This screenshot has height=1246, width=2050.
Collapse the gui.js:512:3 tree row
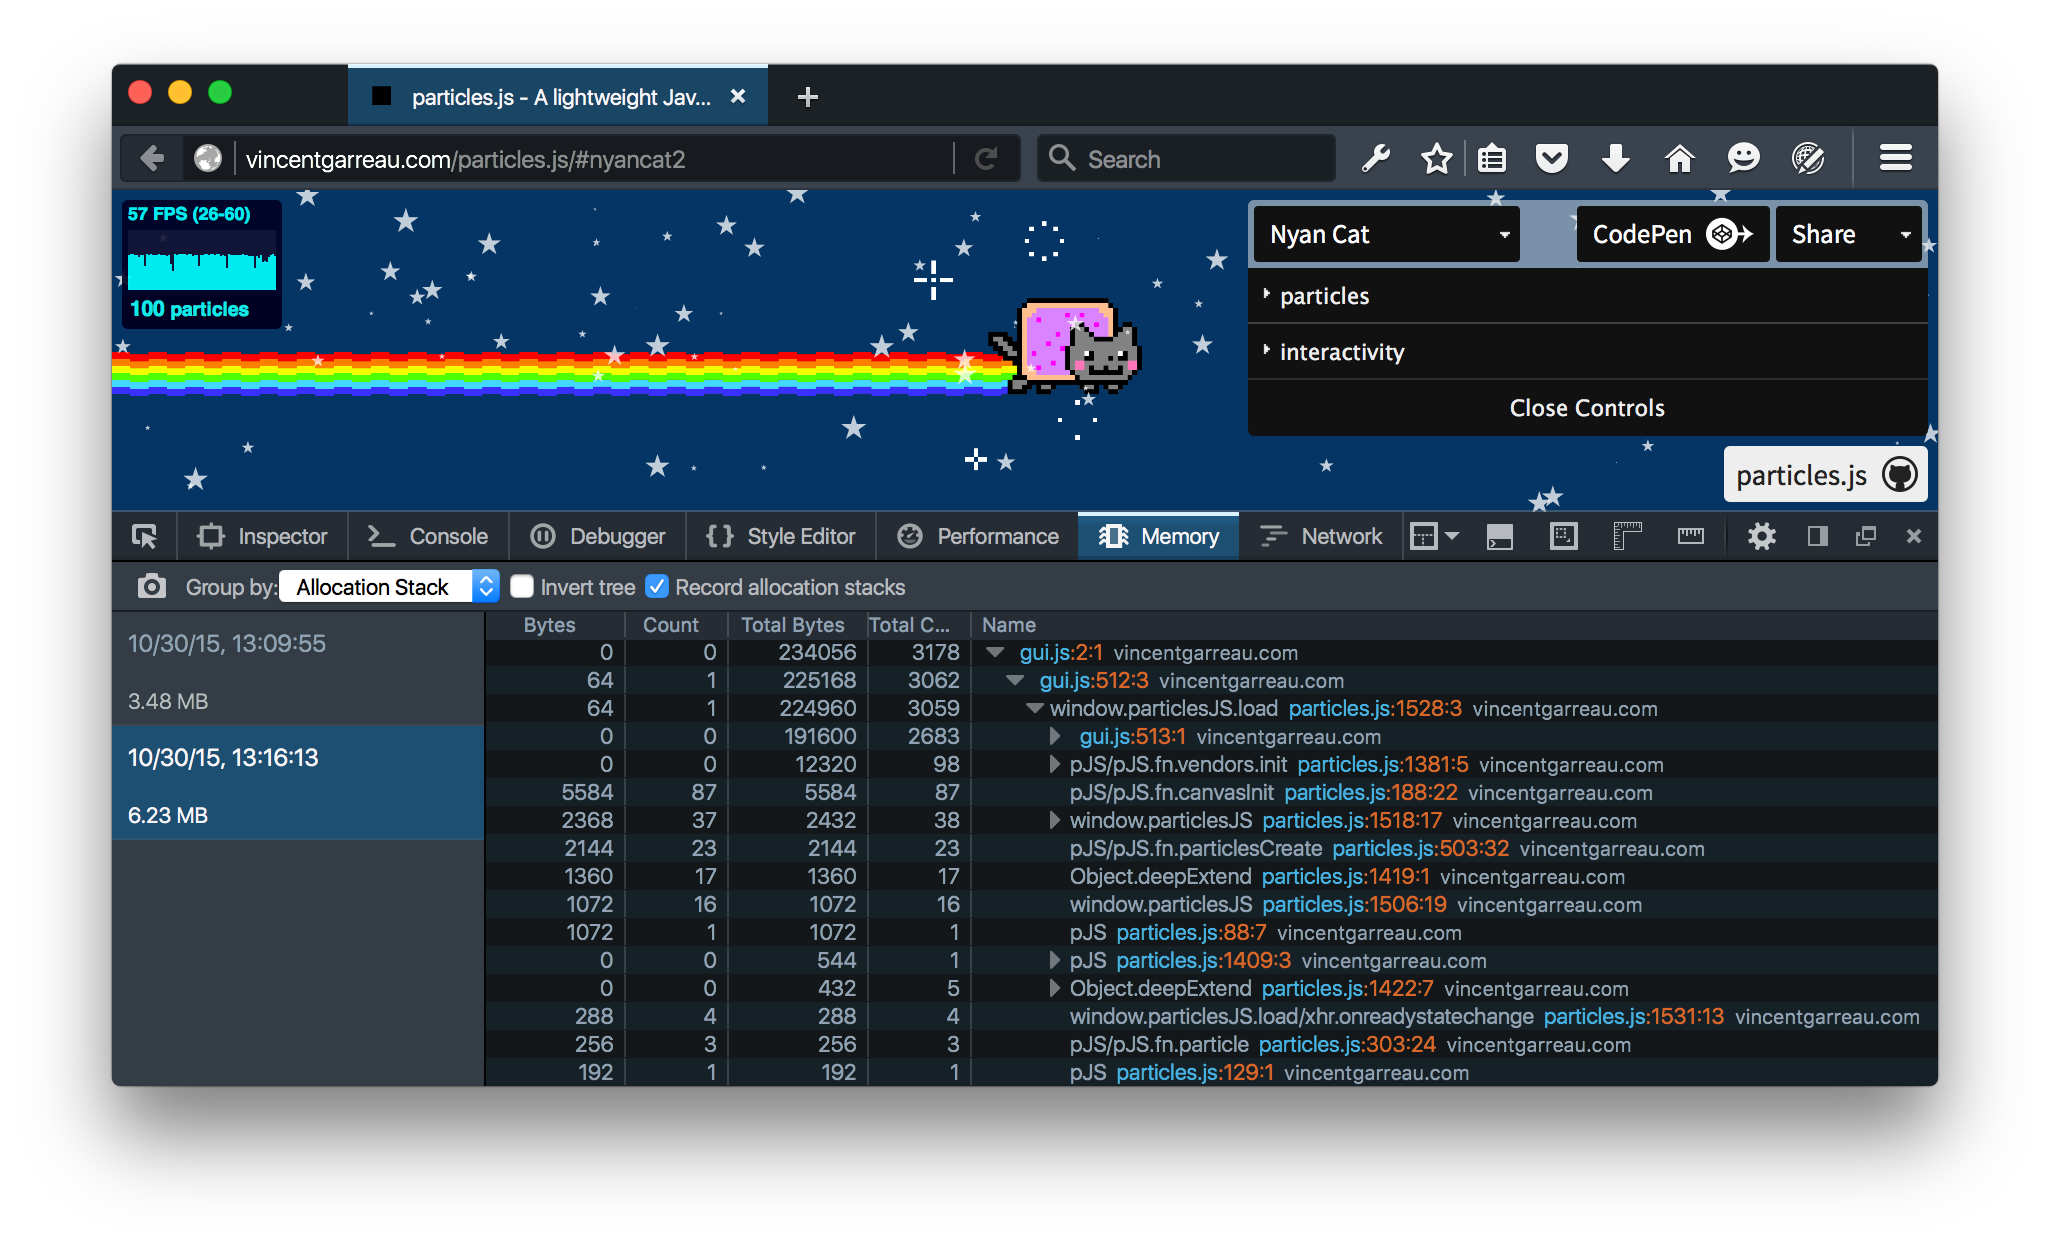pos(1015,680)
